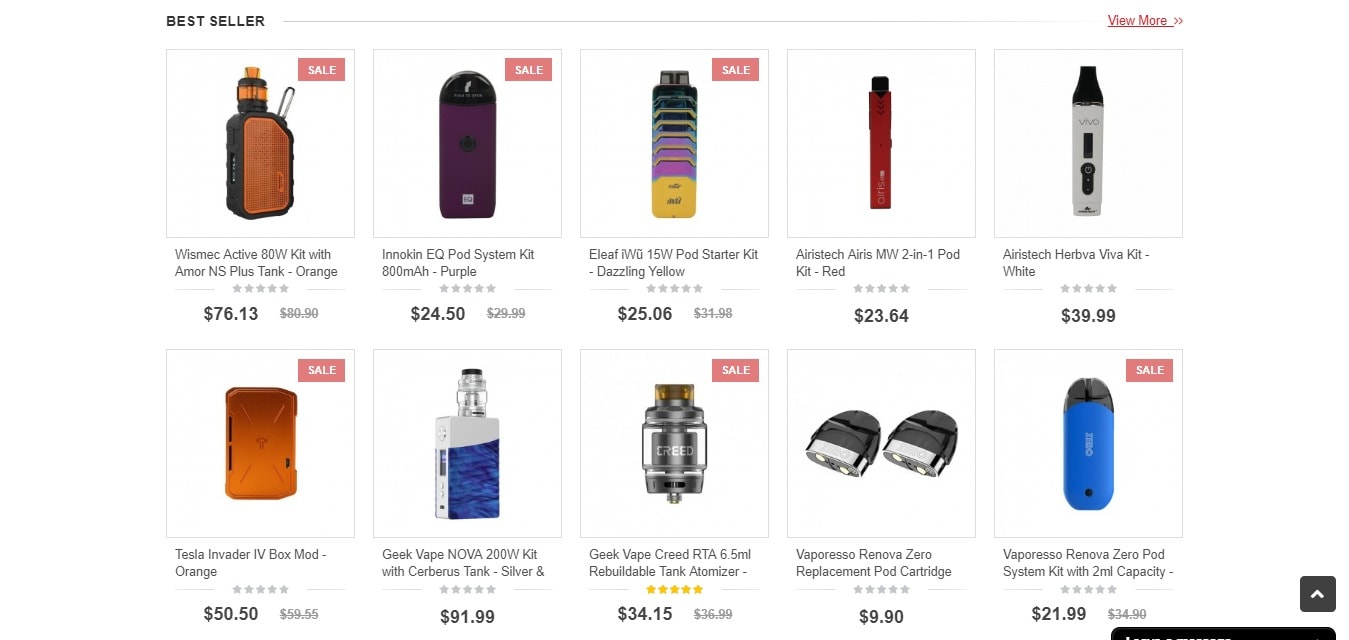Open the Wismec Active 80W Kit product image
The width and height of the screenshot is (1349, 640).
click(x=260, y=143)
